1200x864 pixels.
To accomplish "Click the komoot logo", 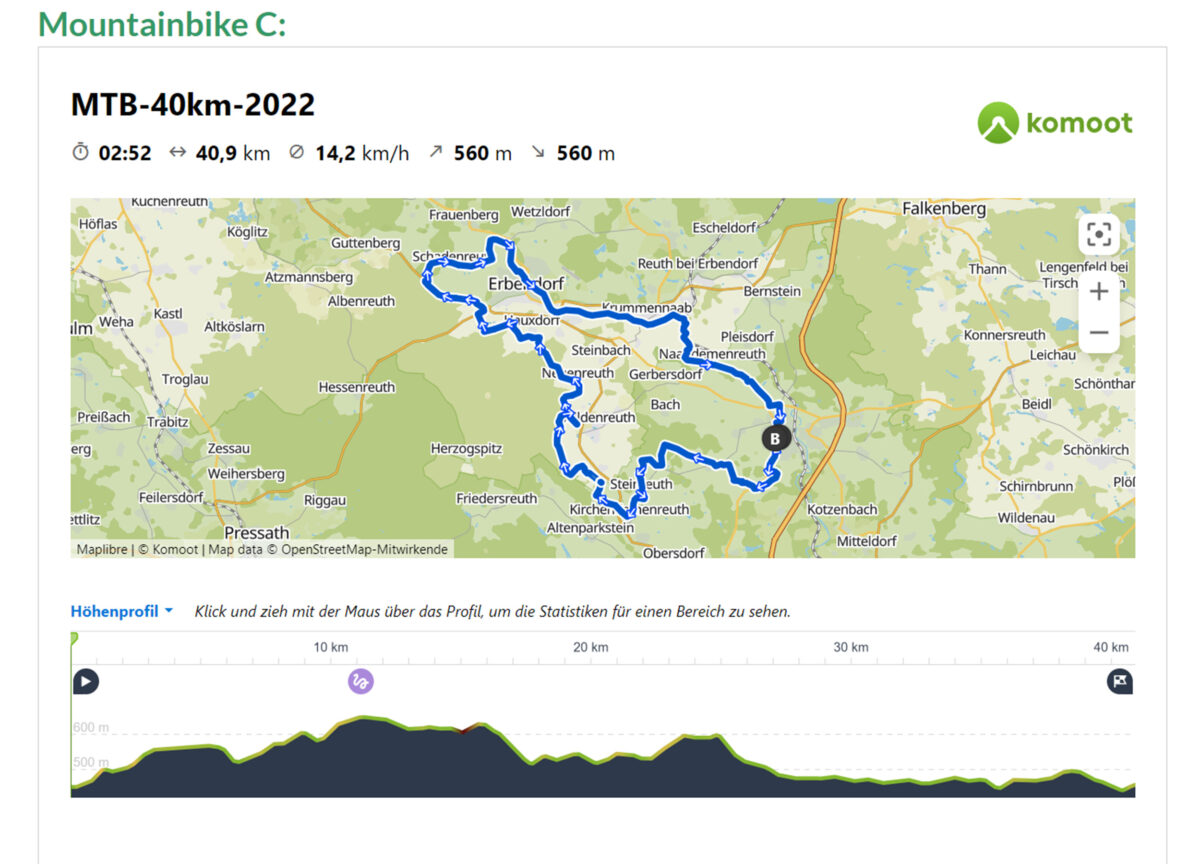I will click(x=1055, y=123).
